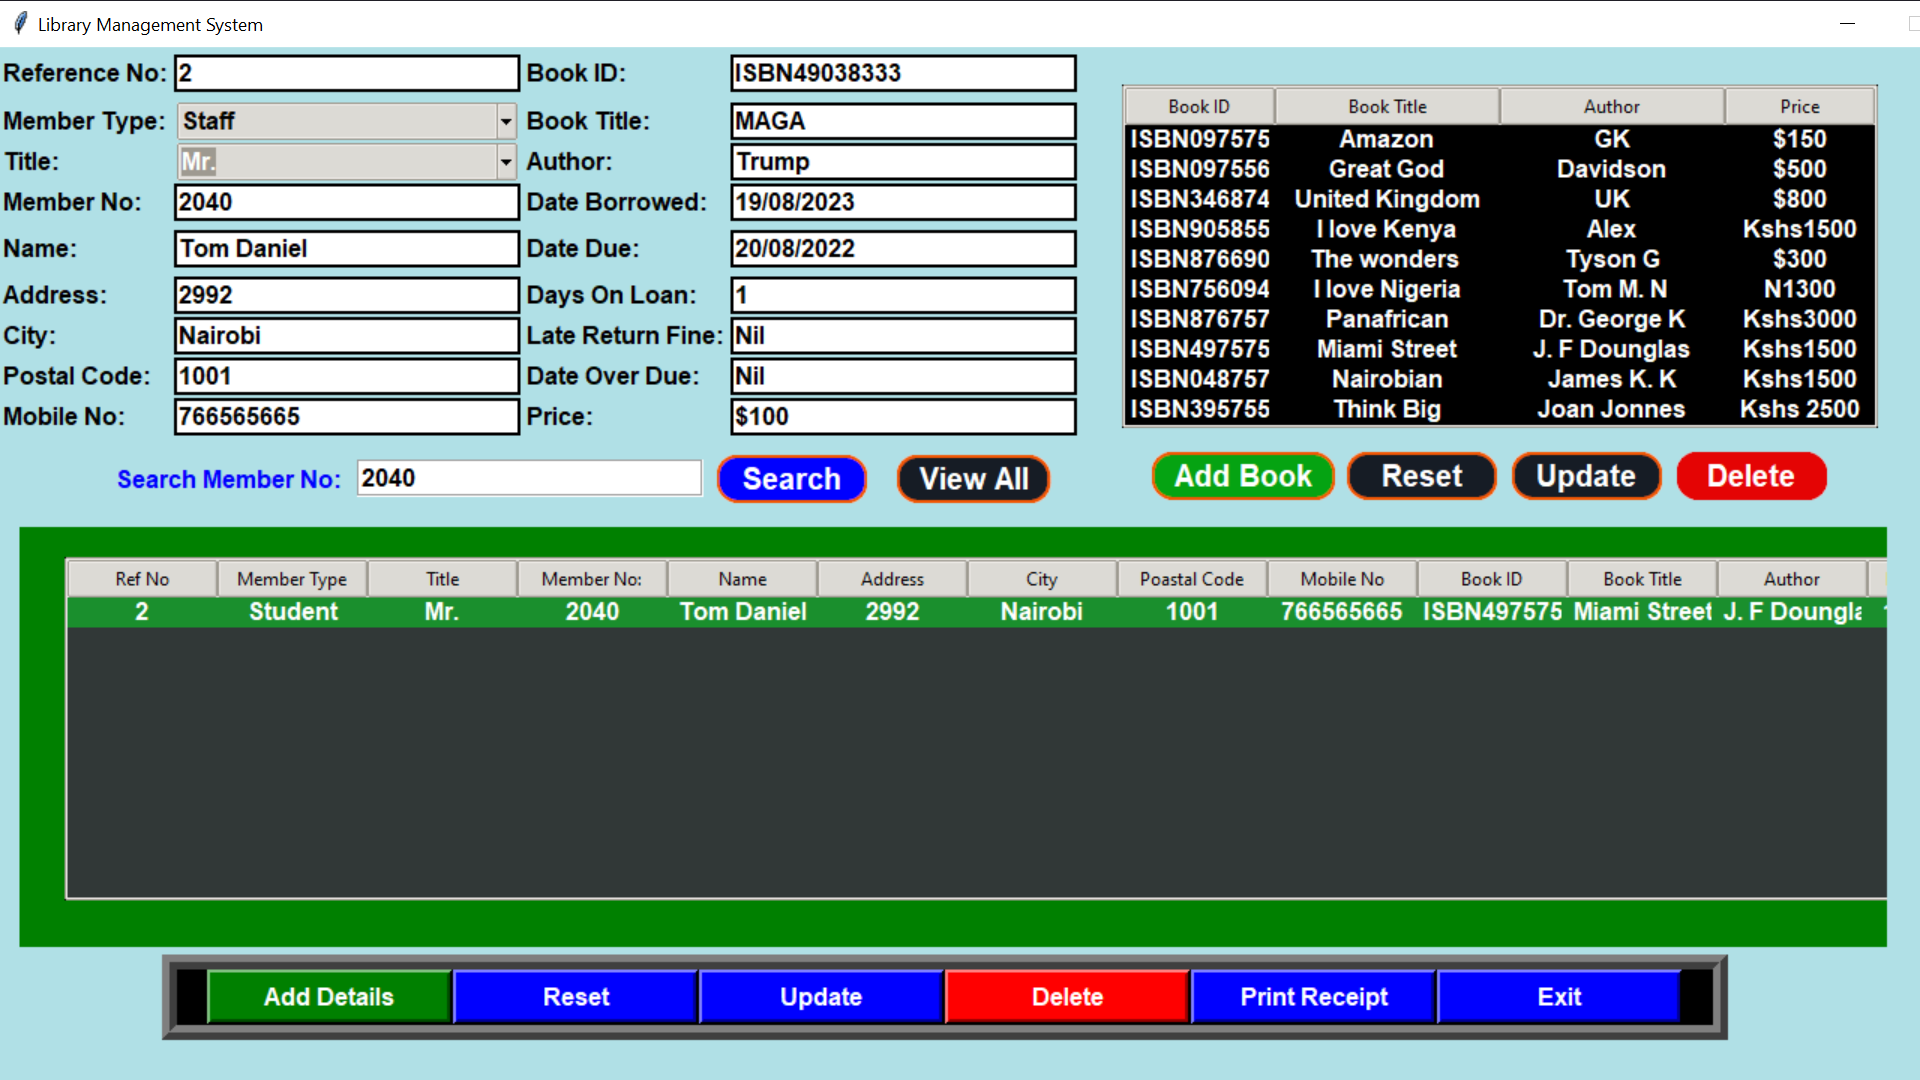Viewport: 1920px width, 1080px height.
Task: Click the green Add Book button
Action: click(x=1242, y=476)
